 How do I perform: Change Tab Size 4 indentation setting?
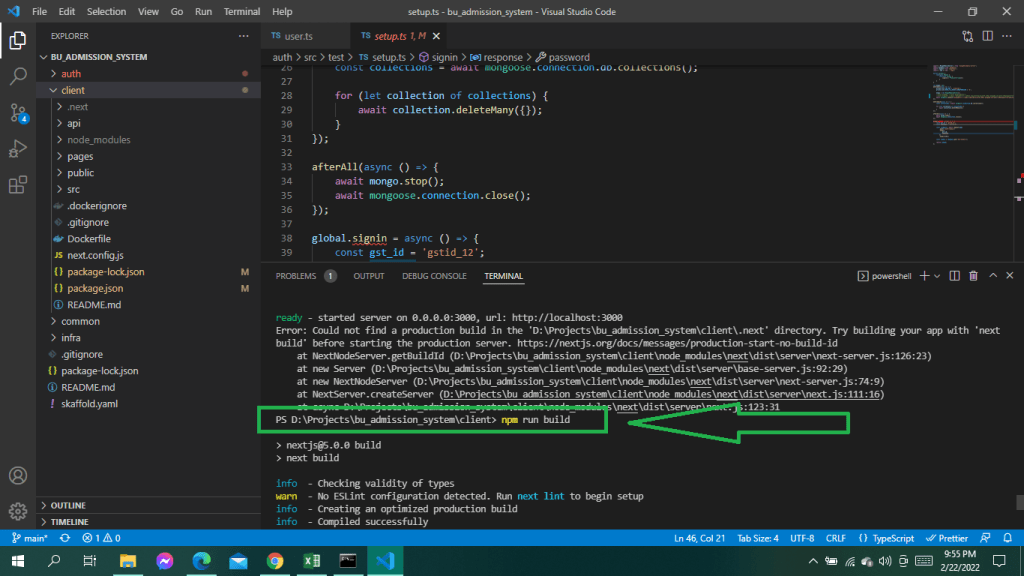[x=758, y=538]
